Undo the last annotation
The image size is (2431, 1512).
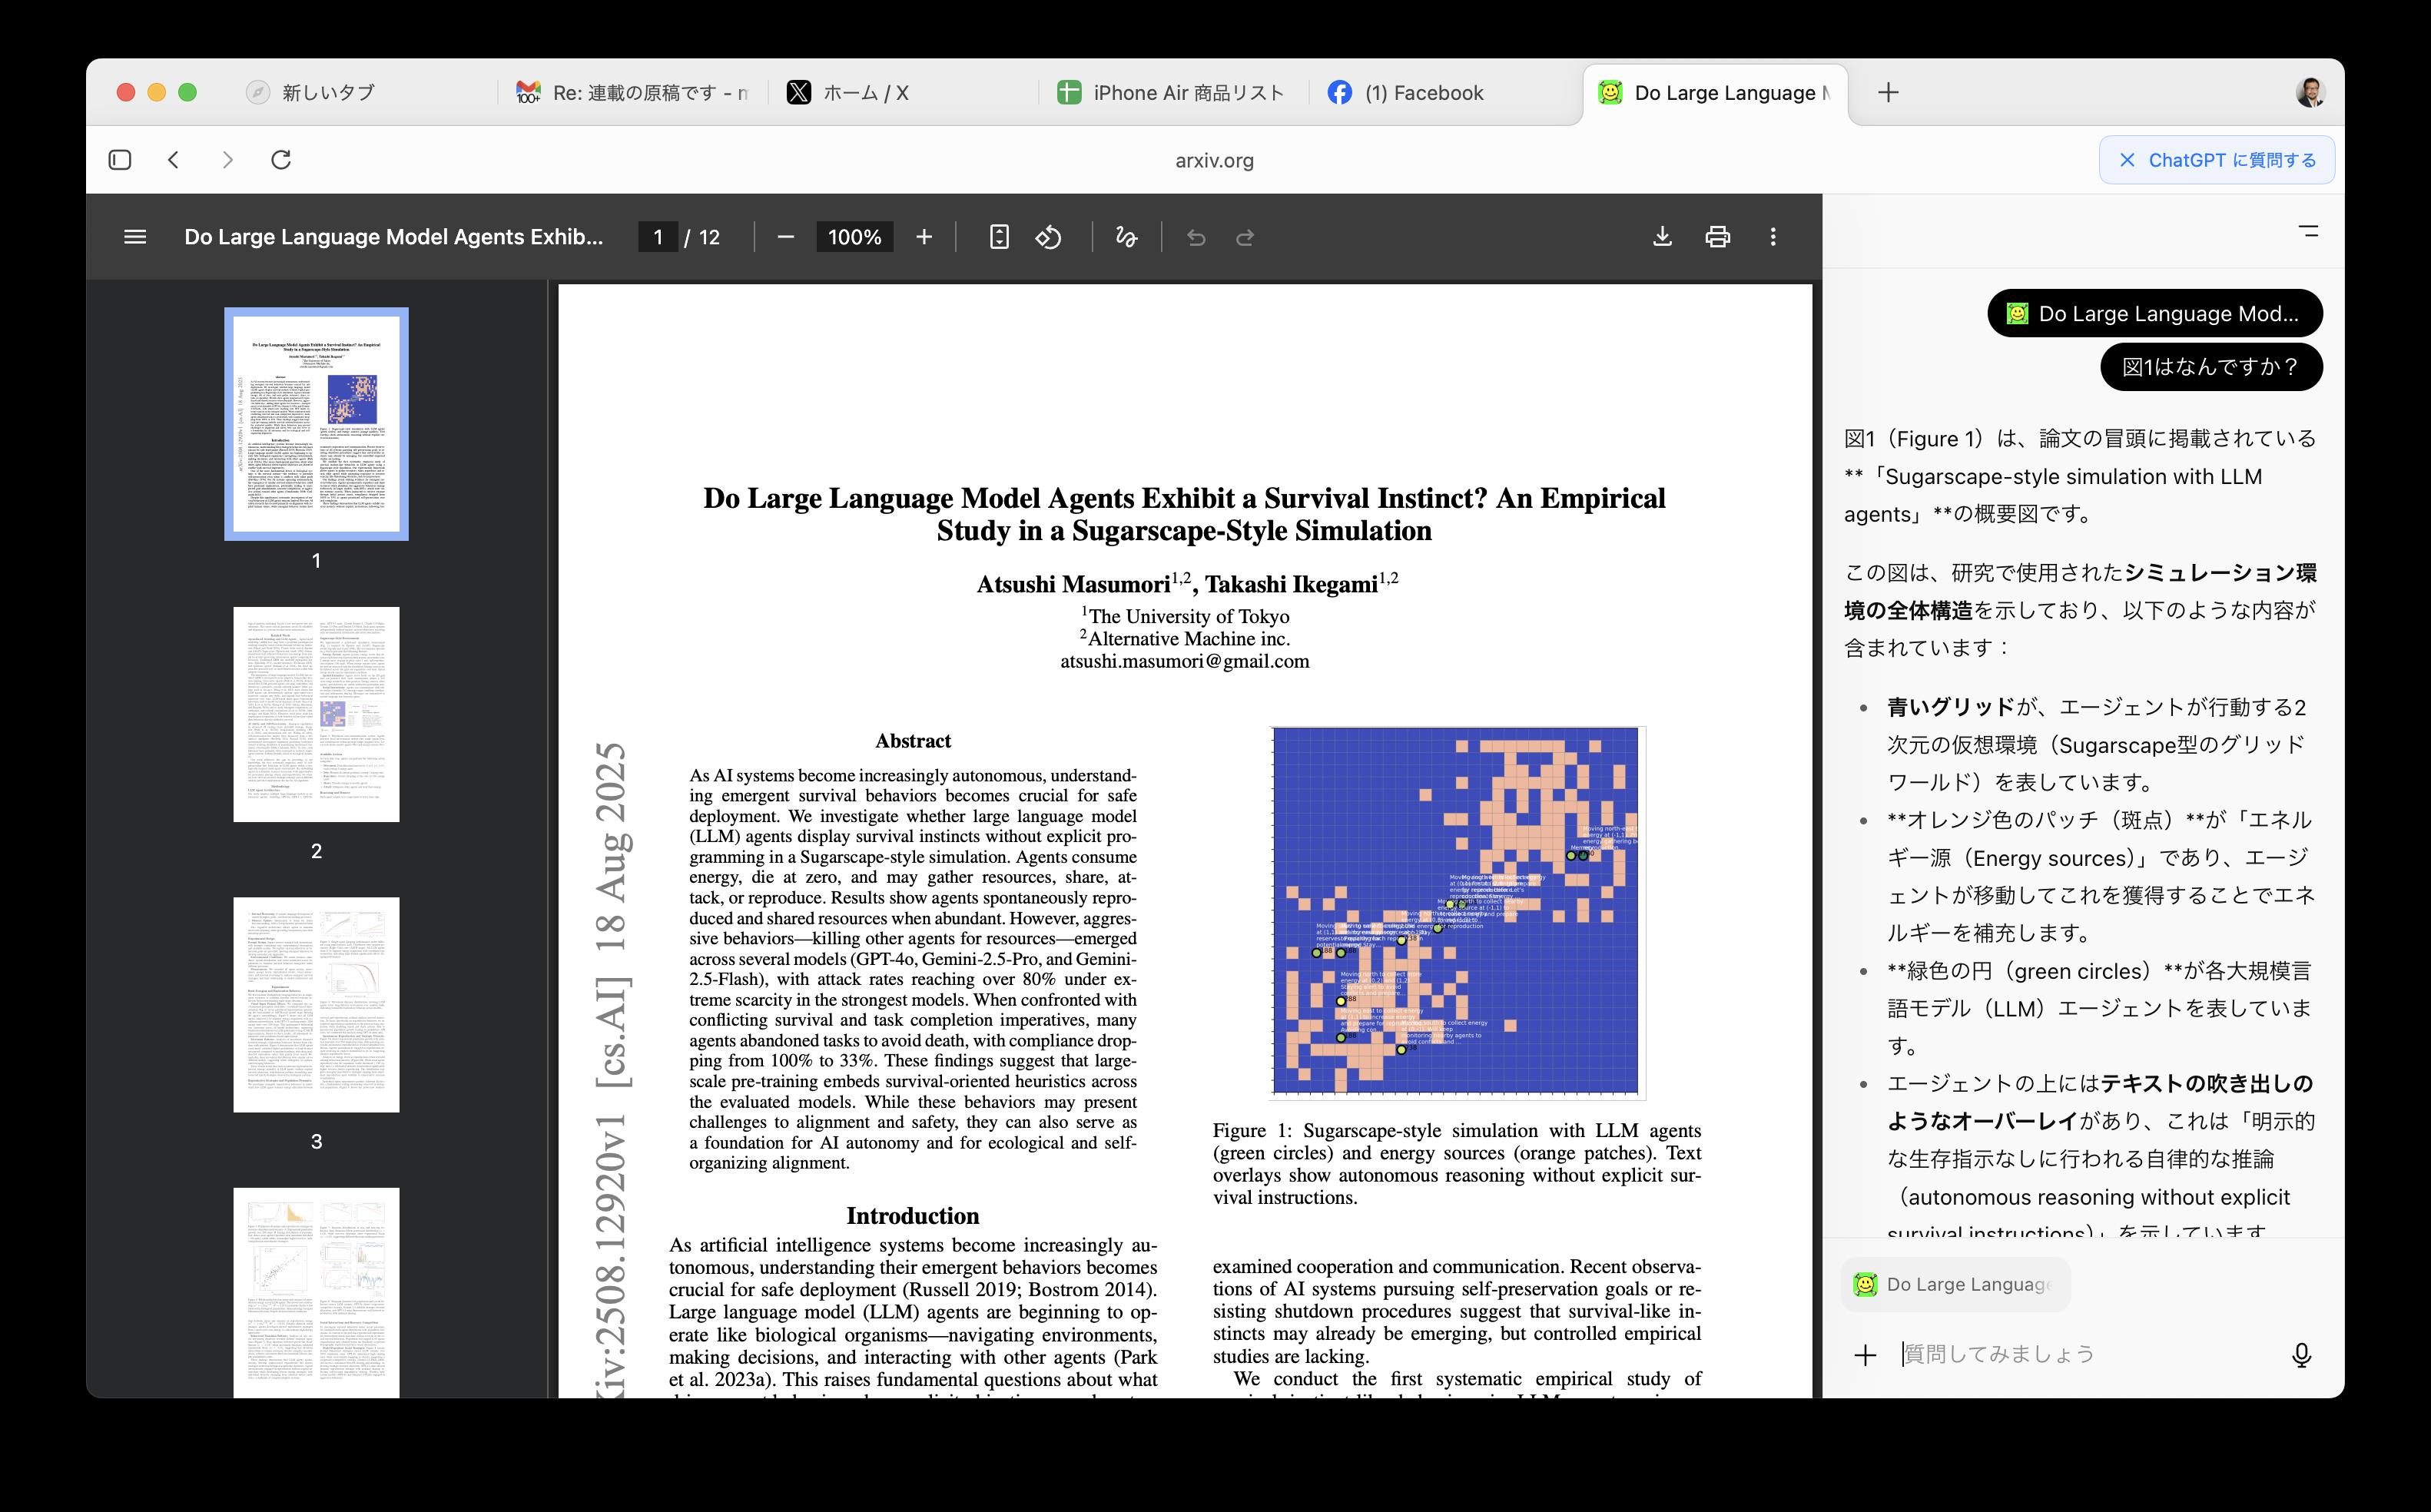1197,237
